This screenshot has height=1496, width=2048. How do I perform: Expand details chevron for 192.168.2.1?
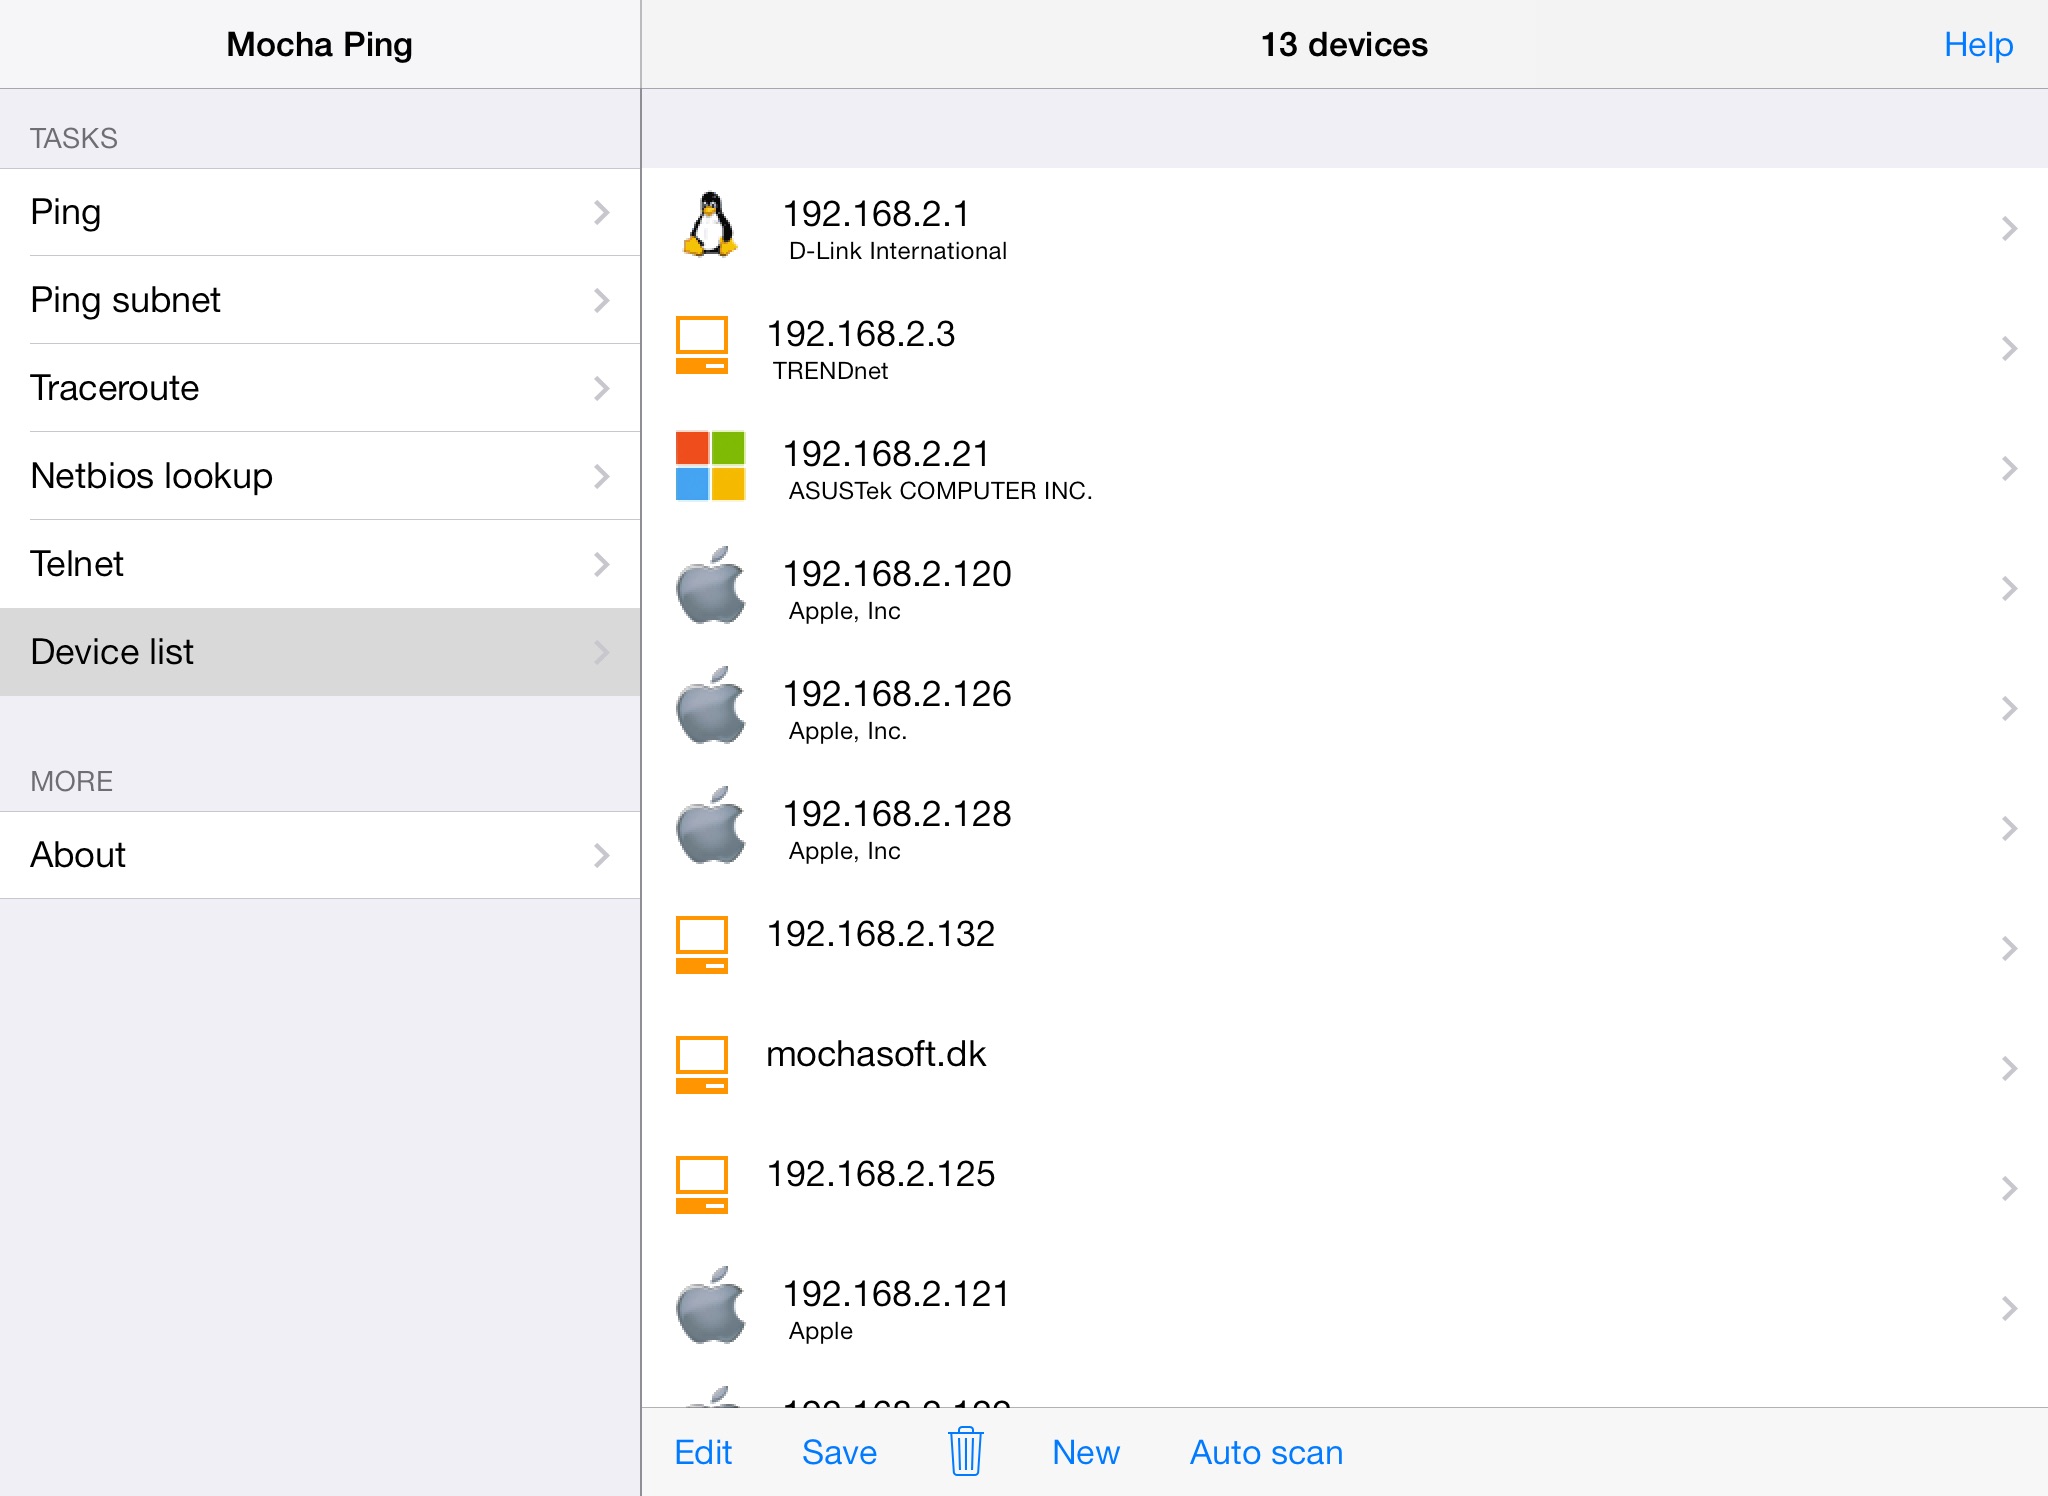pyautogui.click(x=2009, y=229)
